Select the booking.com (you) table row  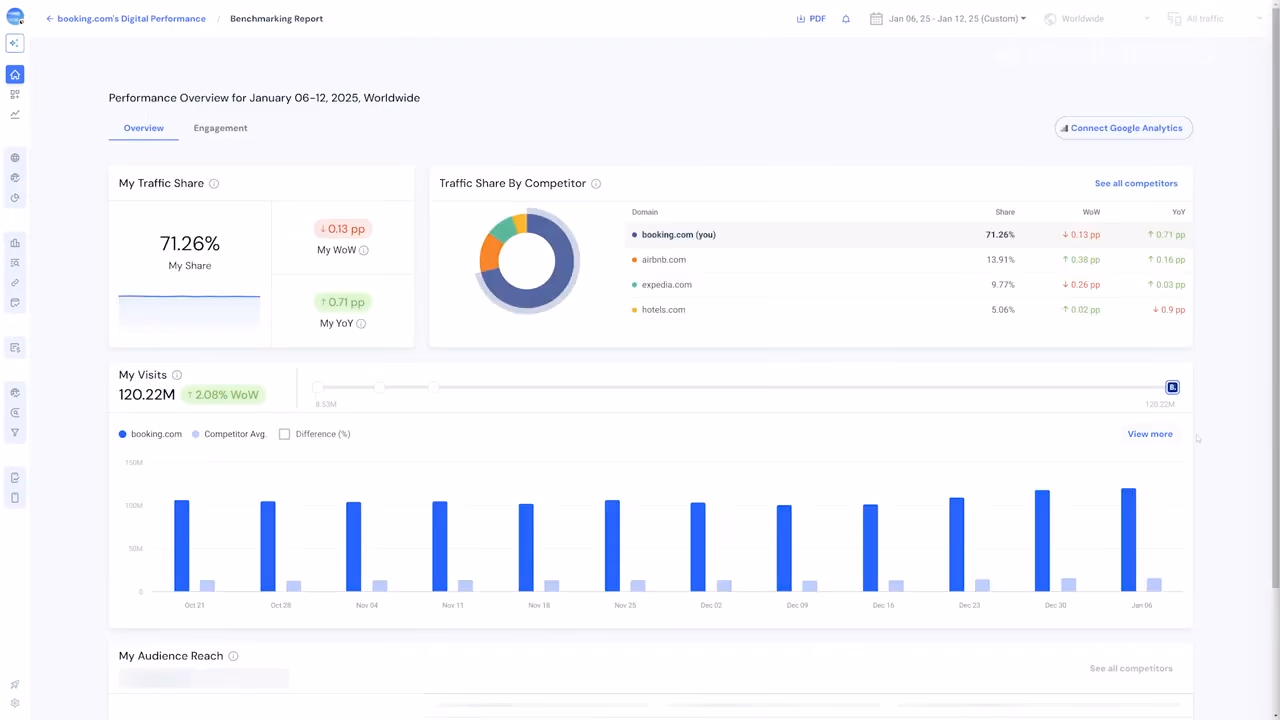[x=909, y=235]
